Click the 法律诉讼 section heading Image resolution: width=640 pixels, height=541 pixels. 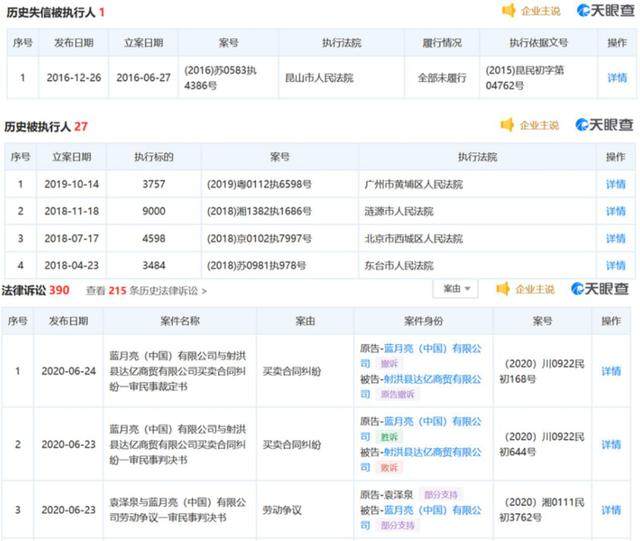[x=35, y=290]
